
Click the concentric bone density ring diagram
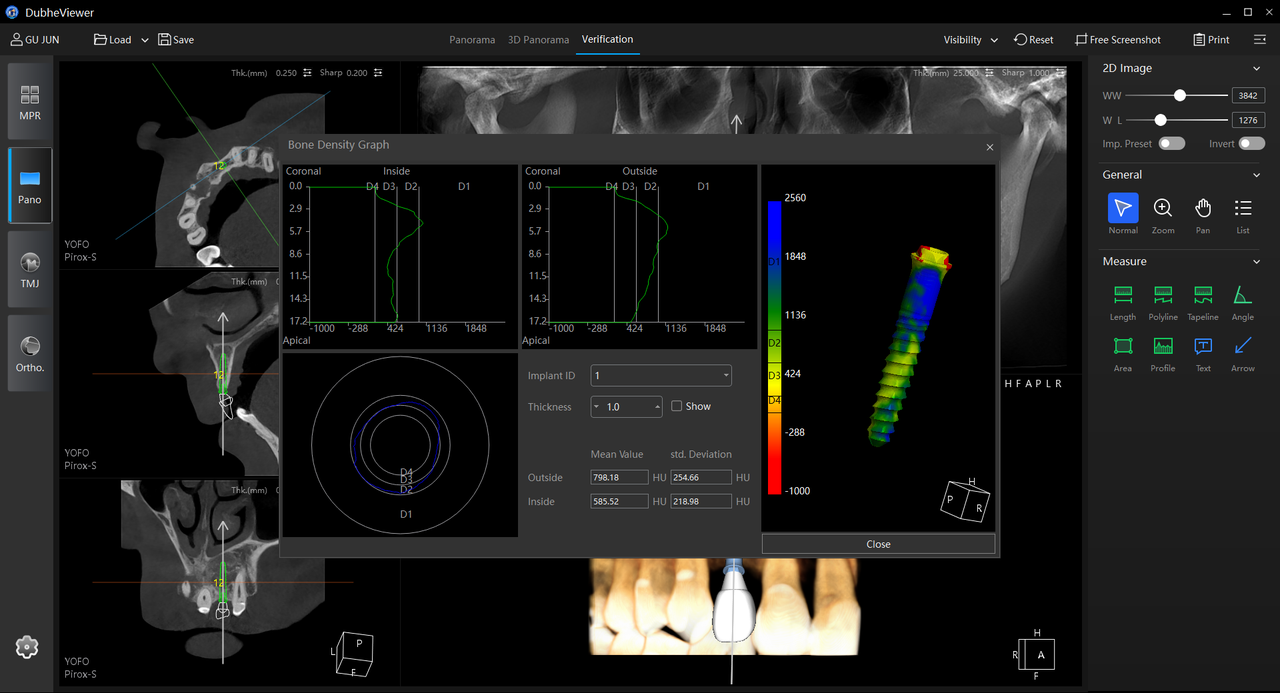click(x=400, y=445)
